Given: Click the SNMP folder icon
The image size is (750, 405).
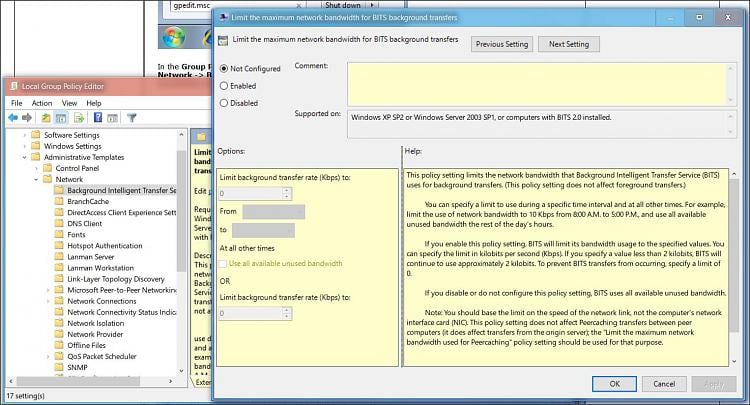Looking at the screenshot, I should point(59,367).
